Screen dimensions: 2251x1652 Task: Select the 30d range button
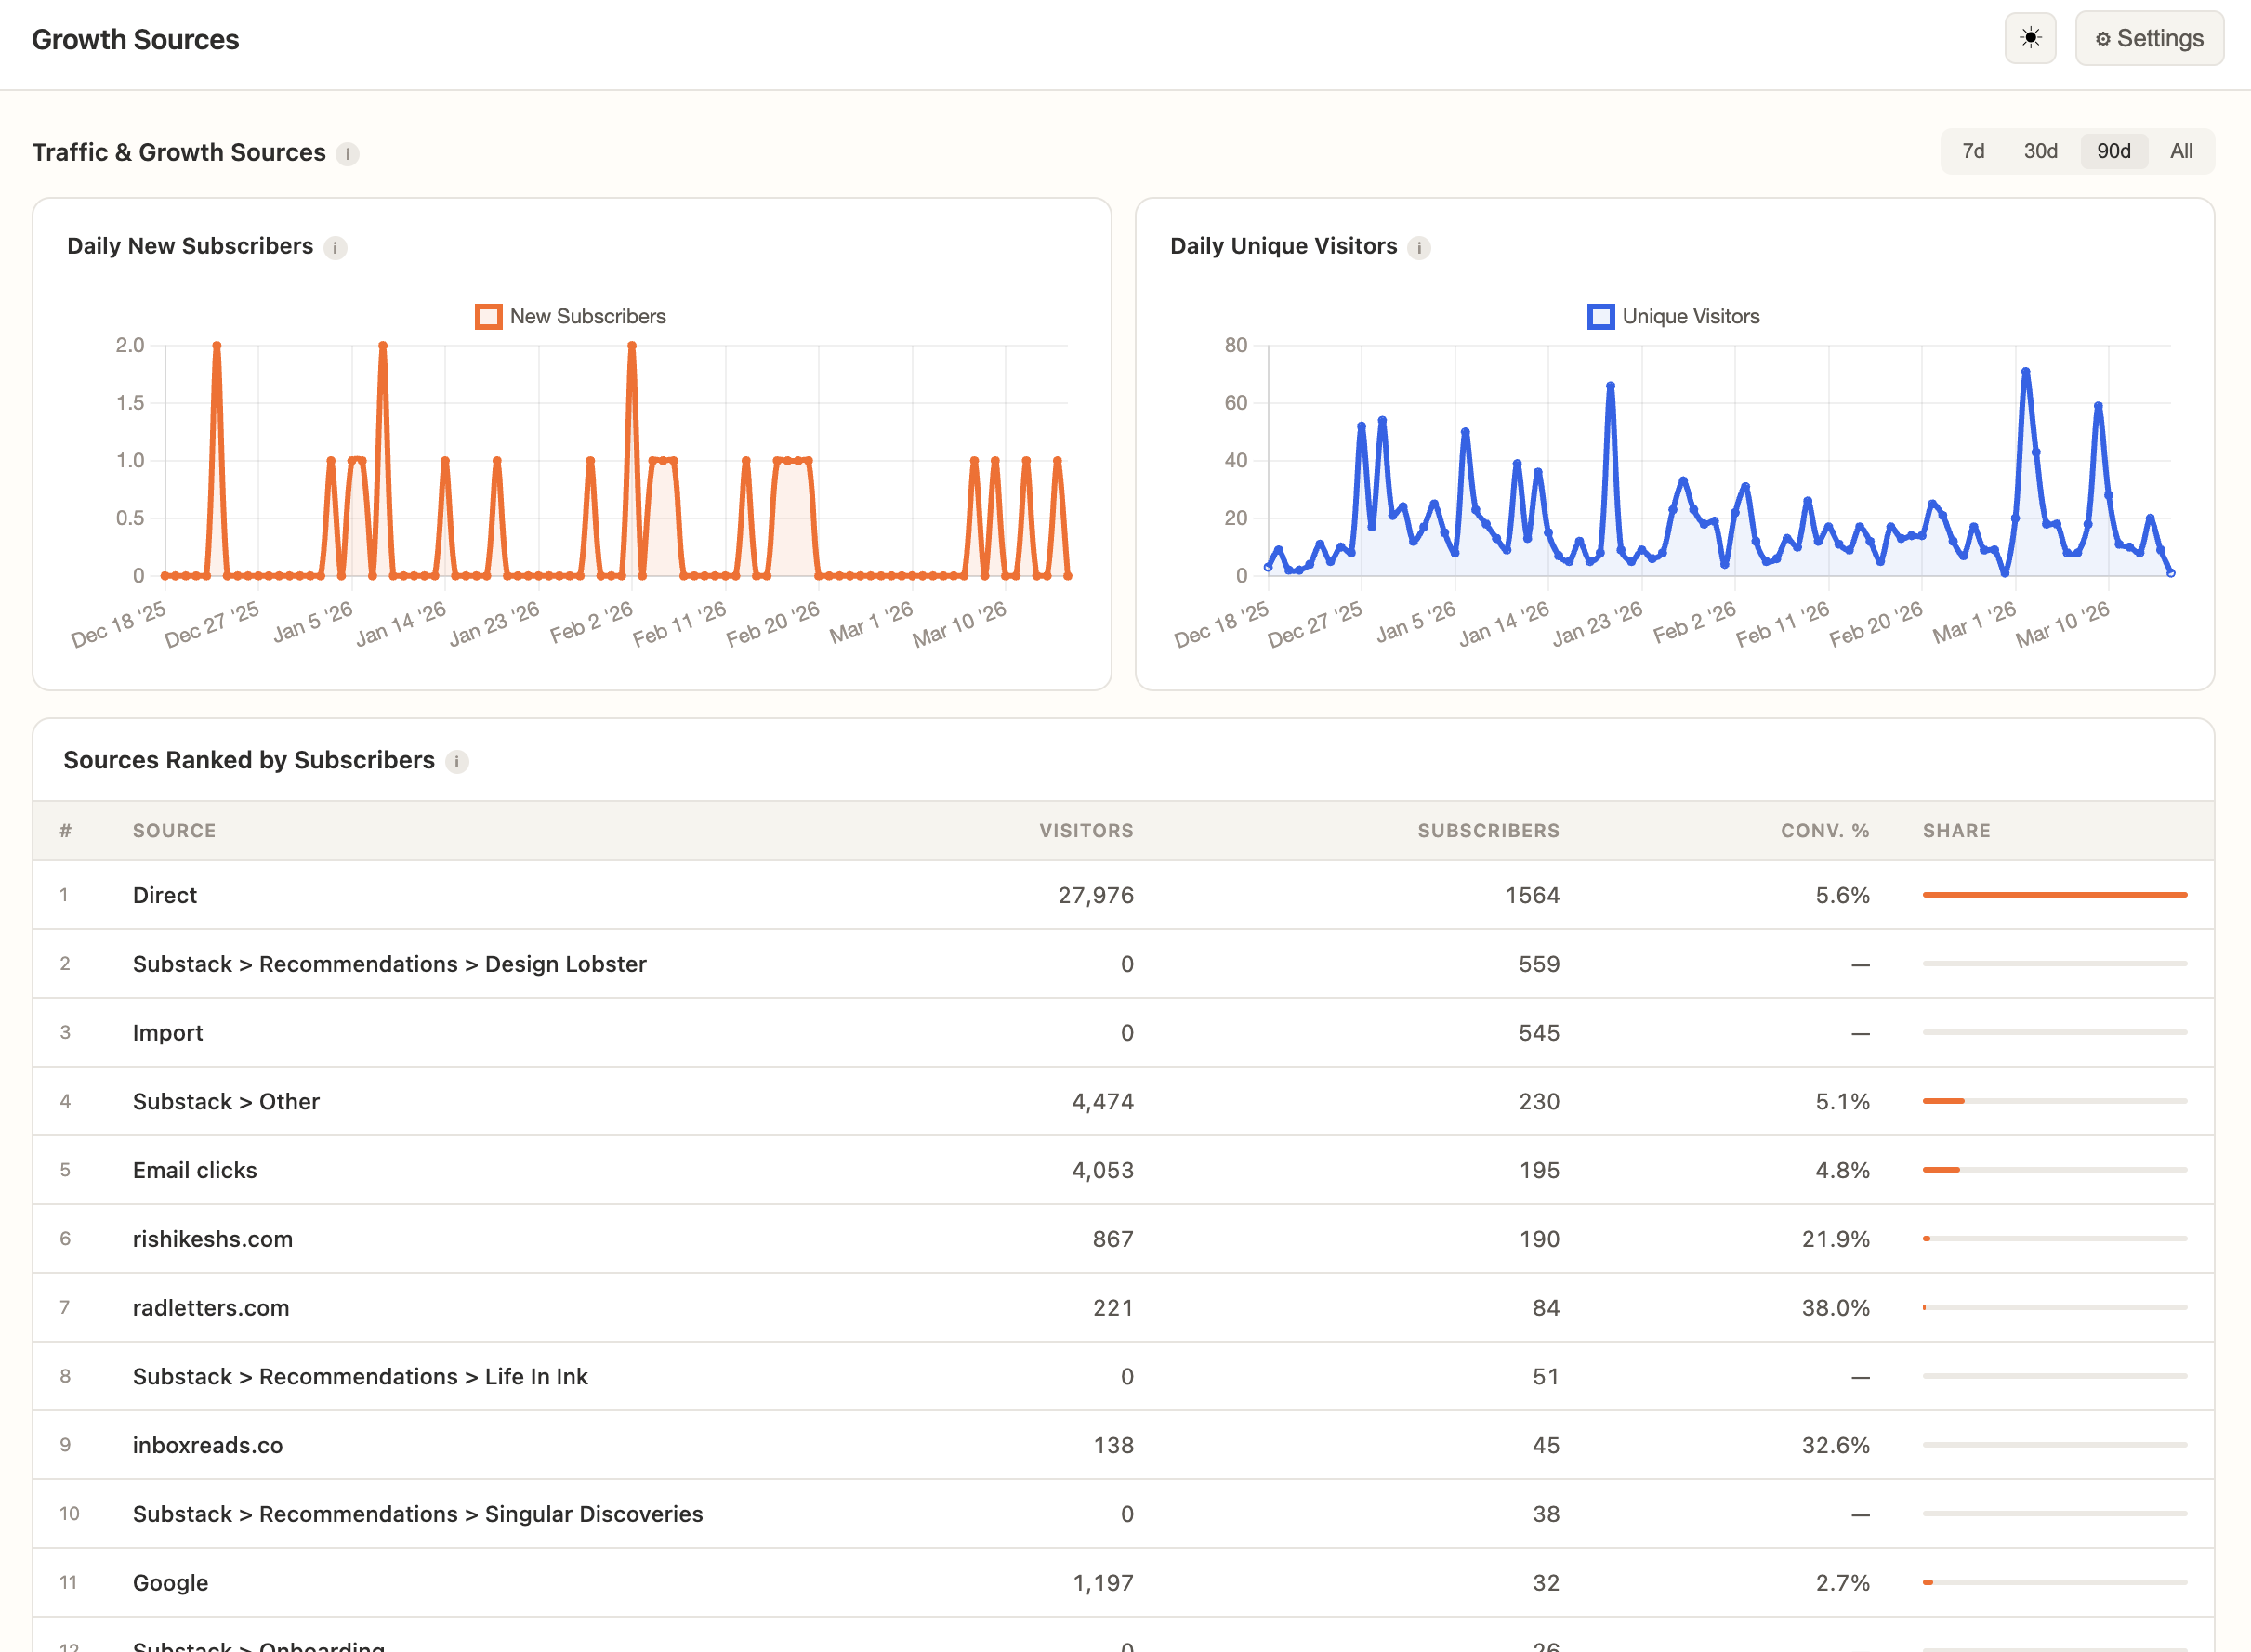pyautogui.click(x=2040, y=151)
